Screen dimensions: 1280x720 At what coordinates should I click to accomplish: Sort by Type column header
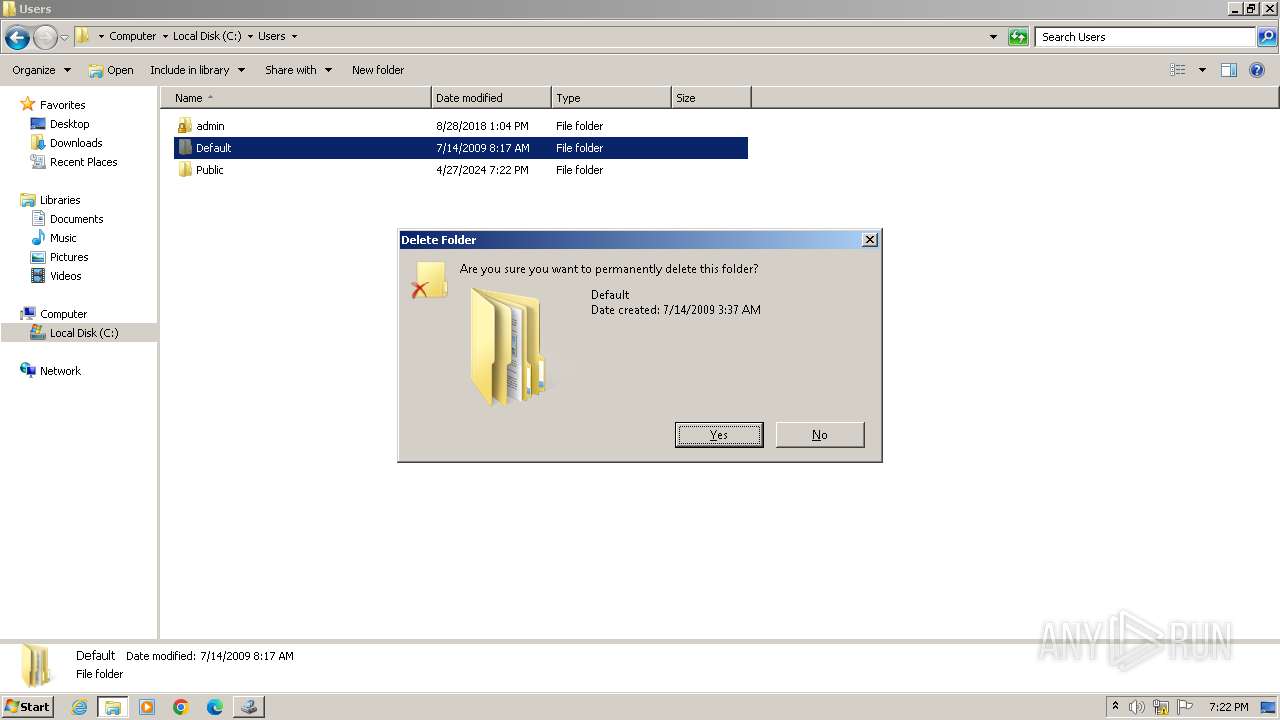click(x=611, y=98)
